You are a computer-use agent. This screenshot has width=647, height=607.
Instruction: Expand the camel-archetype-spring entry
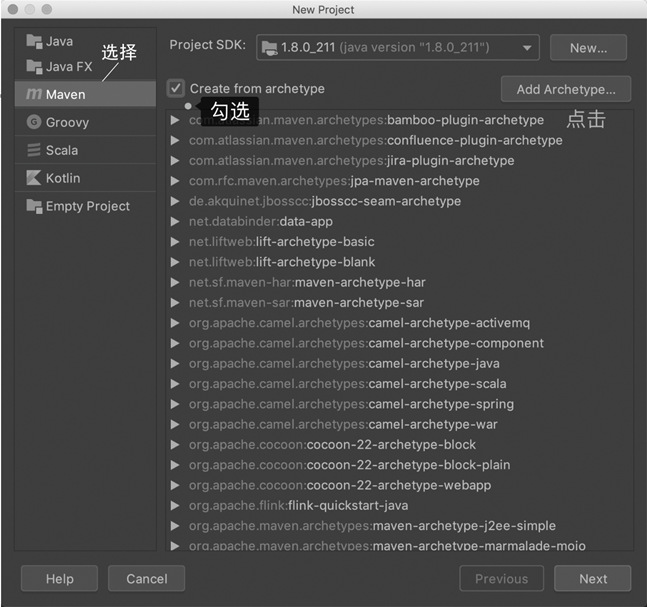coord(176,404)
